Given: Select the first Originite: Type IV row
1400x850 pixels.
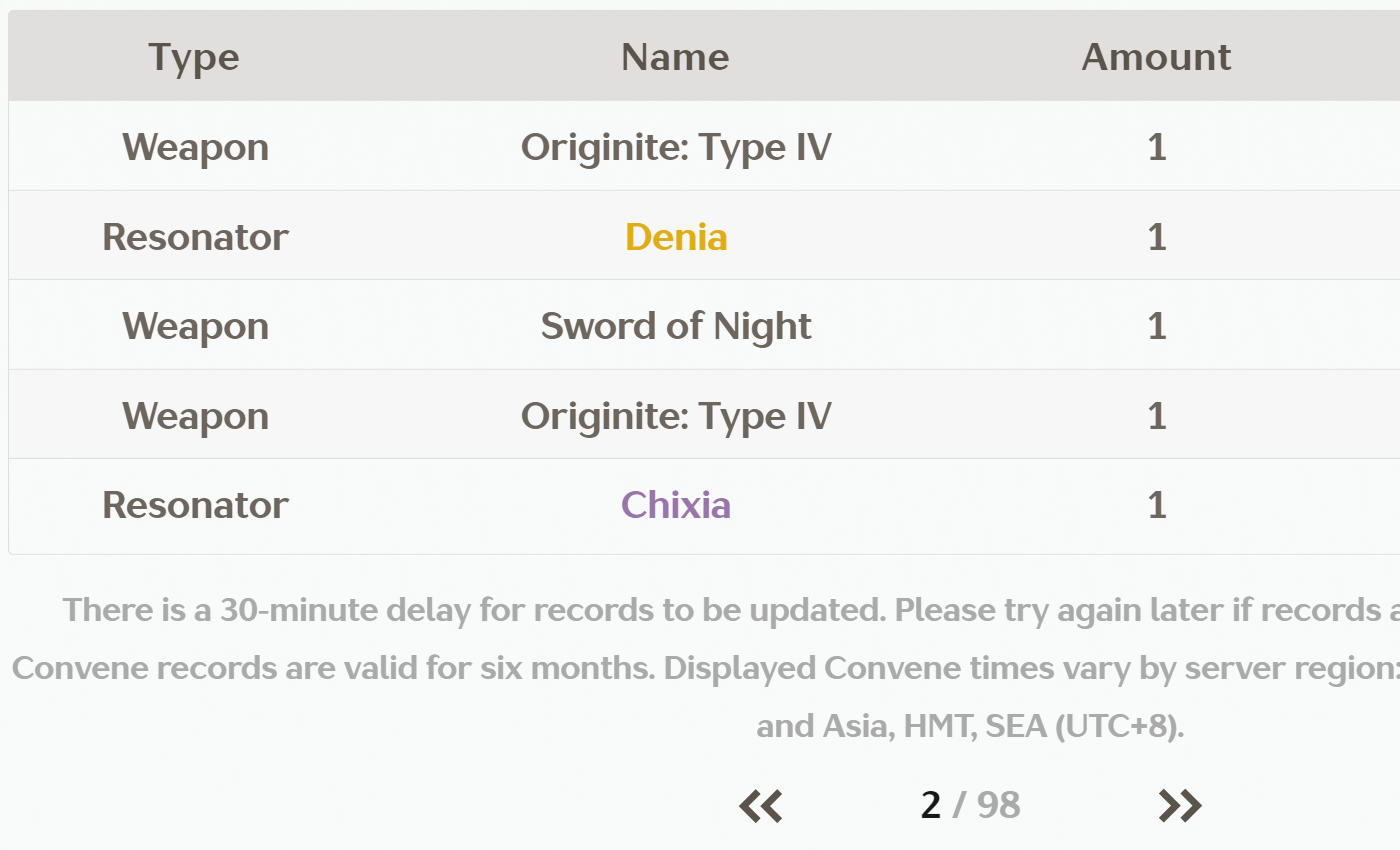Looking at the screenshot, I should pyautogui.click(x=704, y=147).
